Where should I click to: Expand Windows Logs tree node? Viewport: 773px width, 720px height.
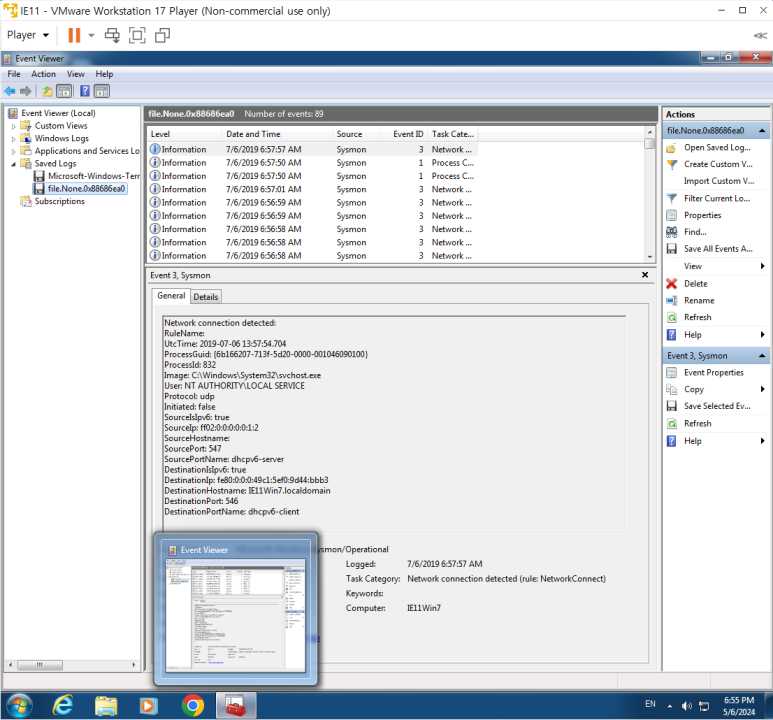coord(13,139)
